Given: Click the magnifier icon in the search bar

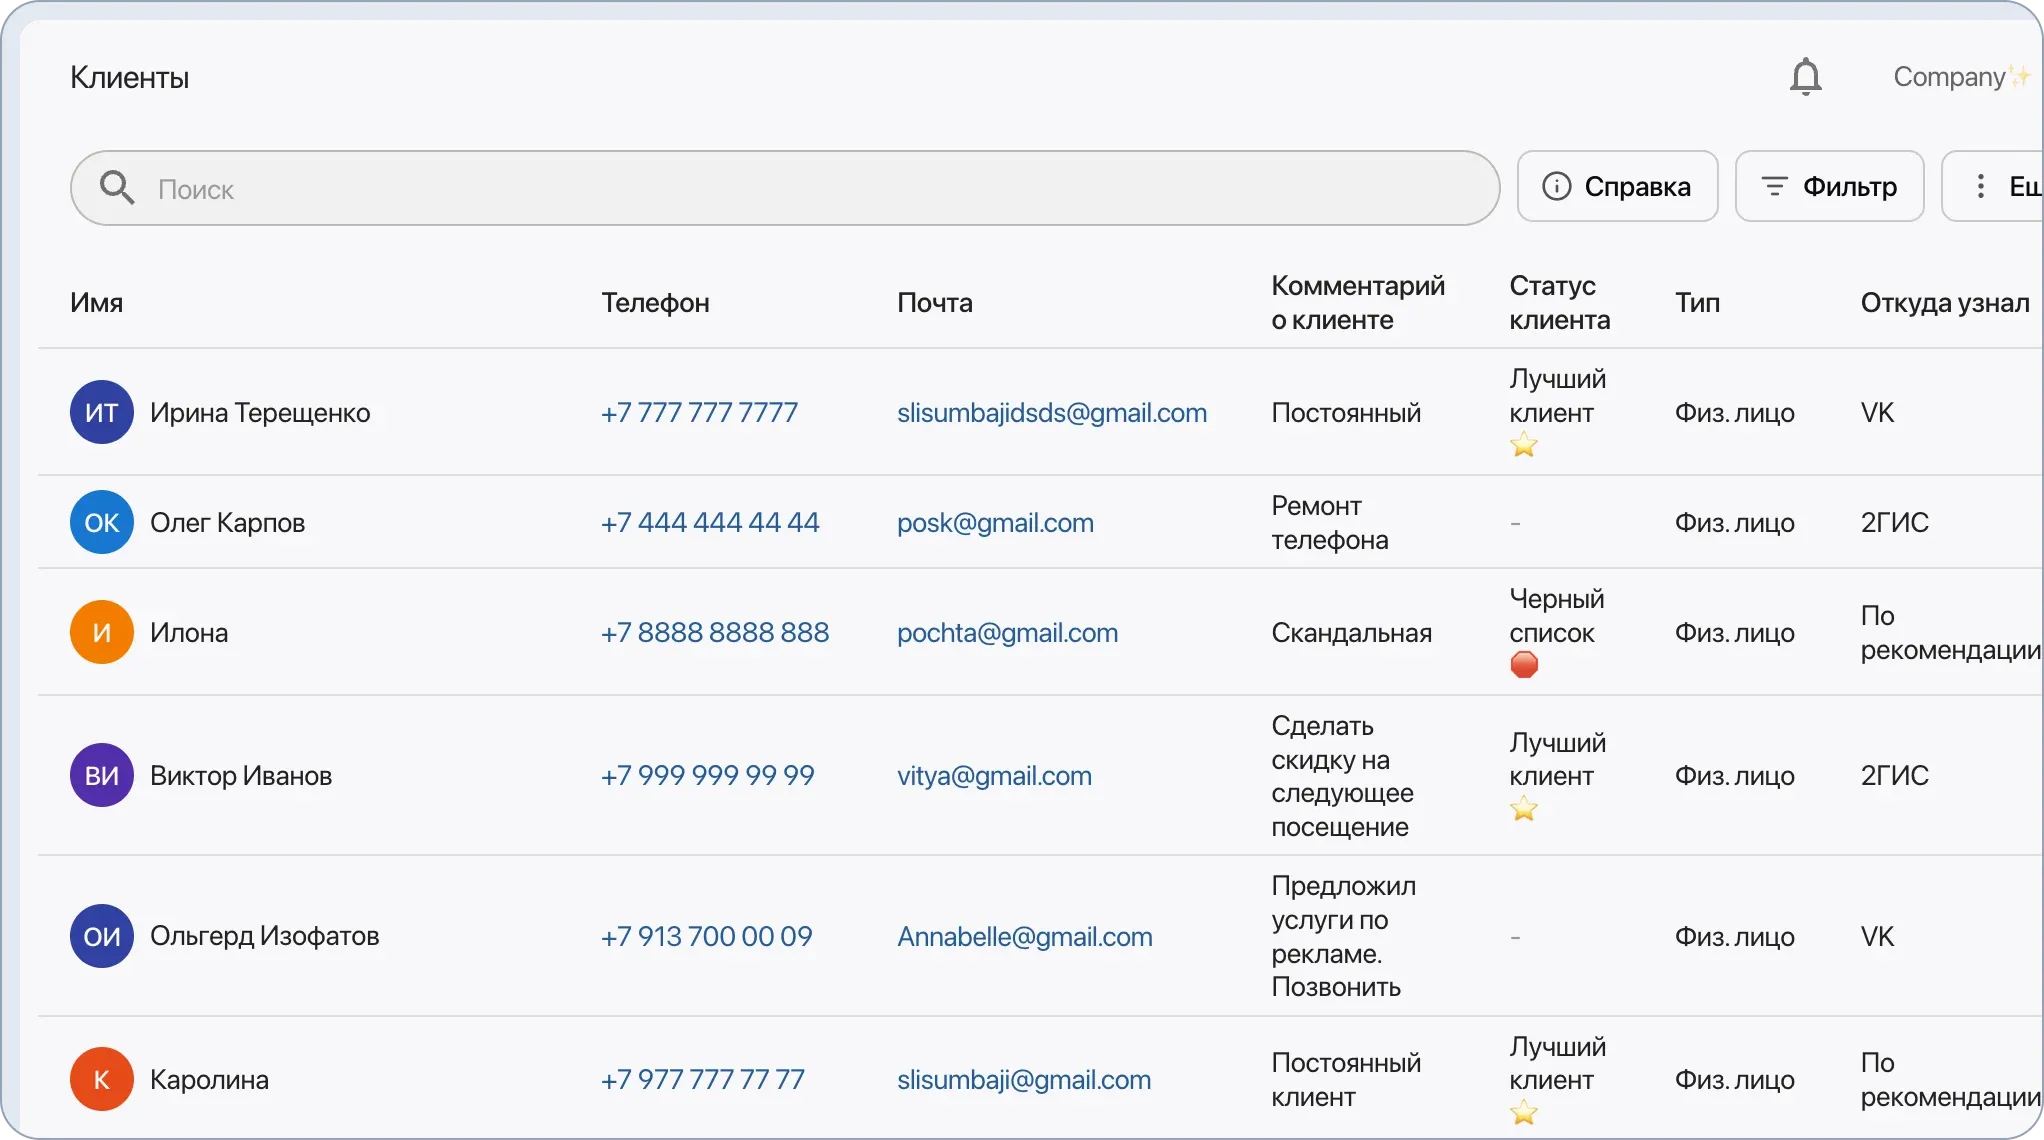Looking at the screenshot, I should tap(118, 188).
